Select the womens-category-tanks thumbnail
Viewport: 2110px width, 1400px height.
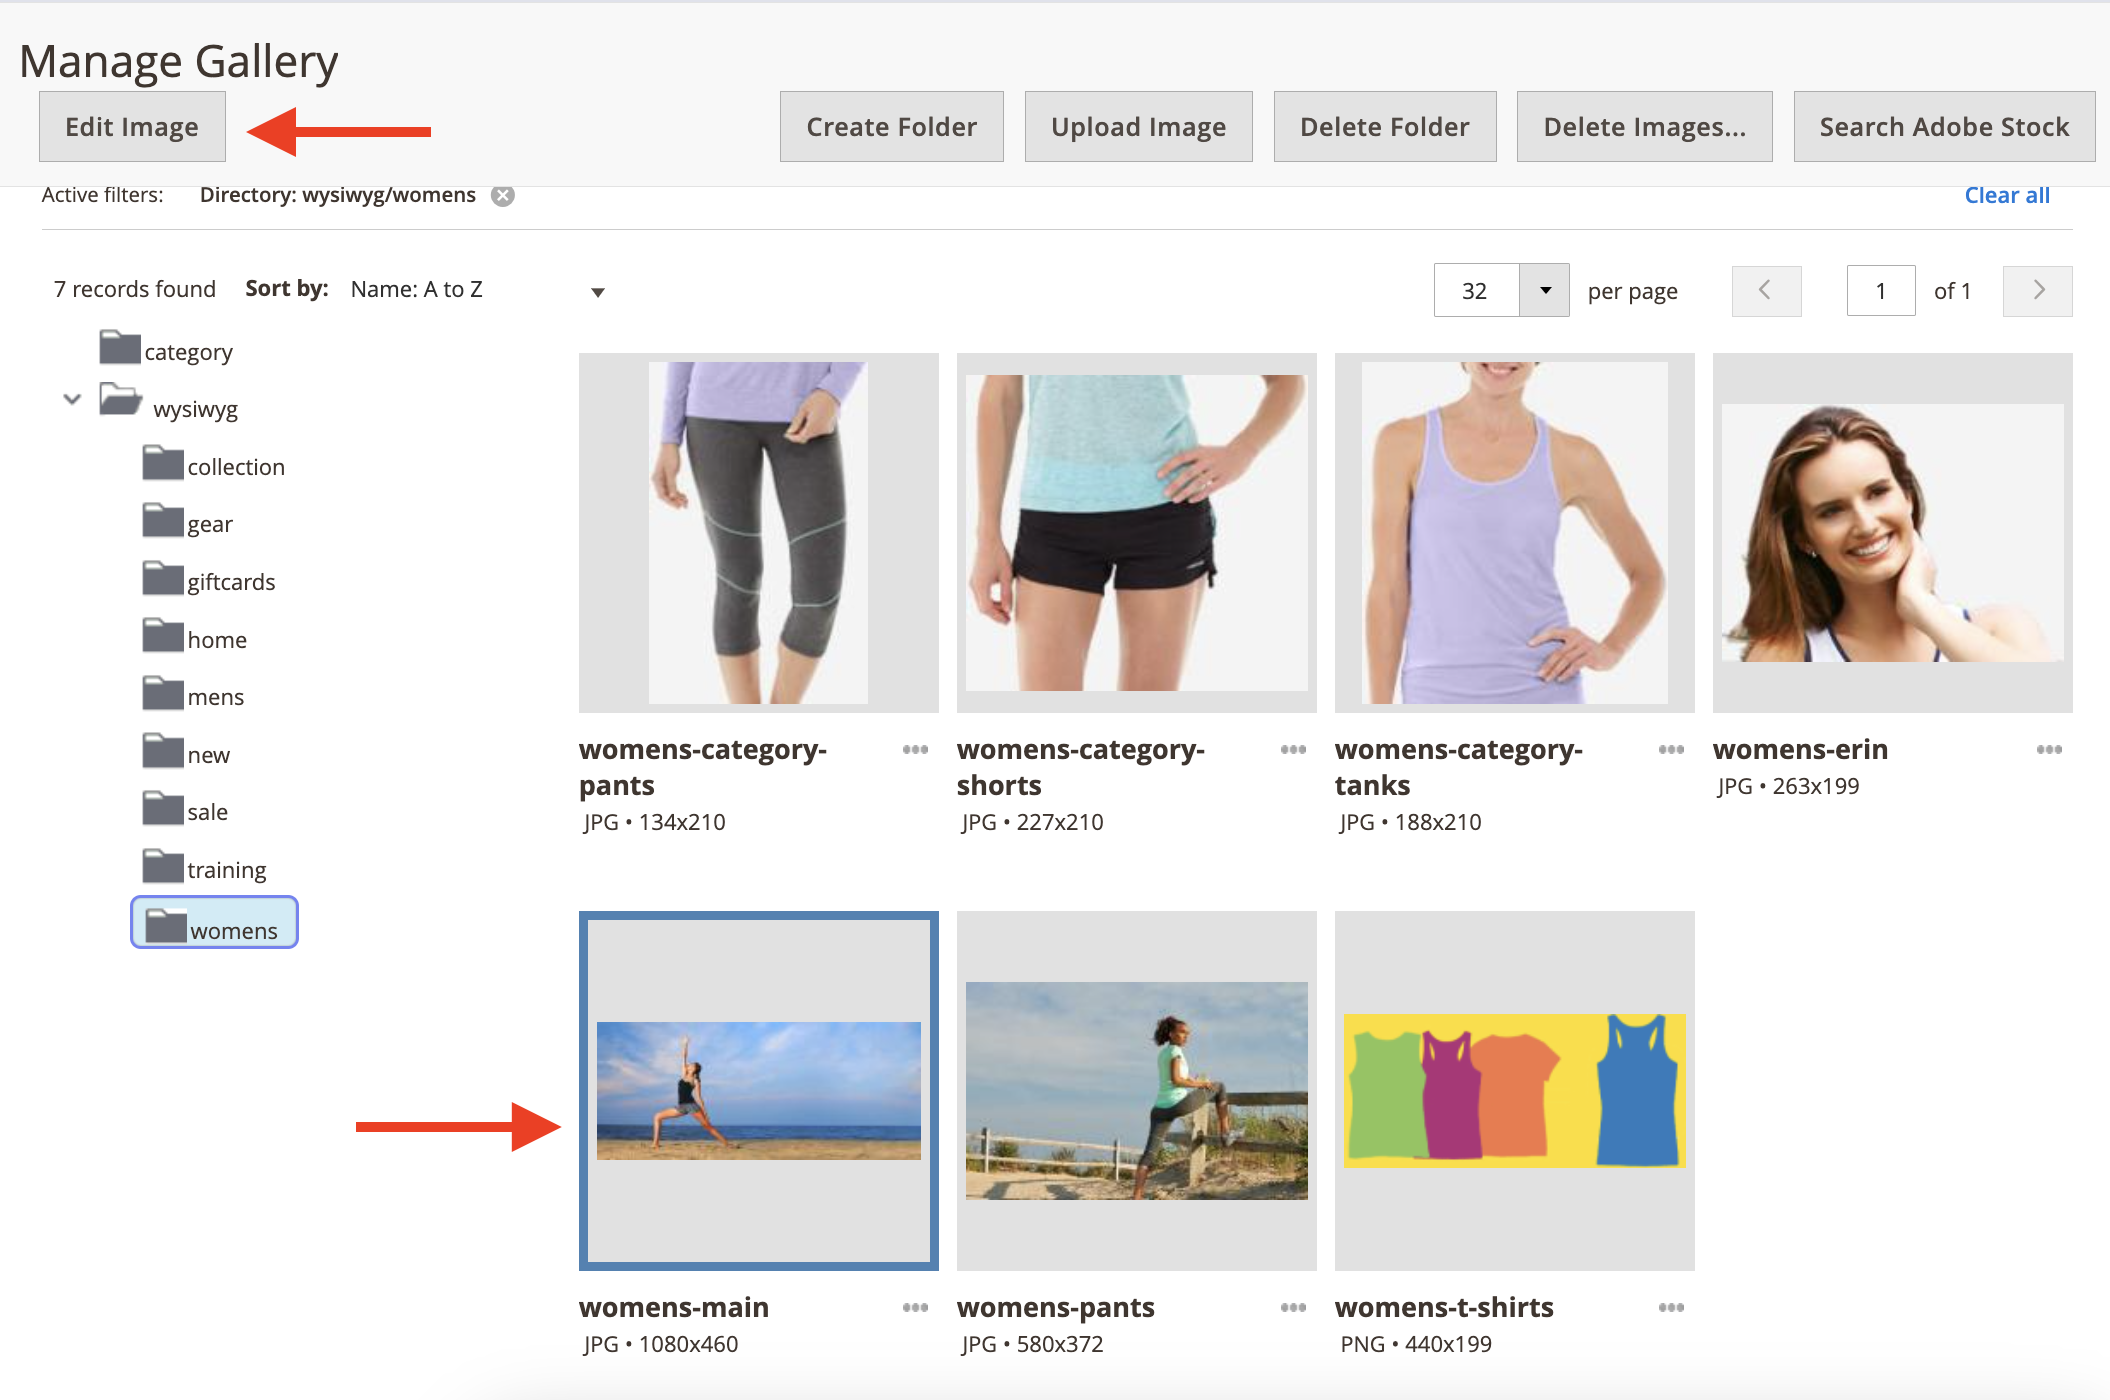1514,532
